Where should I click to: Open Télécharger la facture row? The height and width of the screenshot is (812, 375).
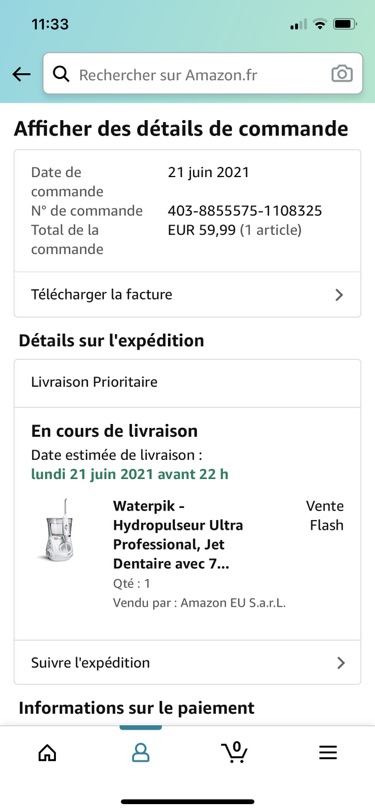tap(187, 295)
